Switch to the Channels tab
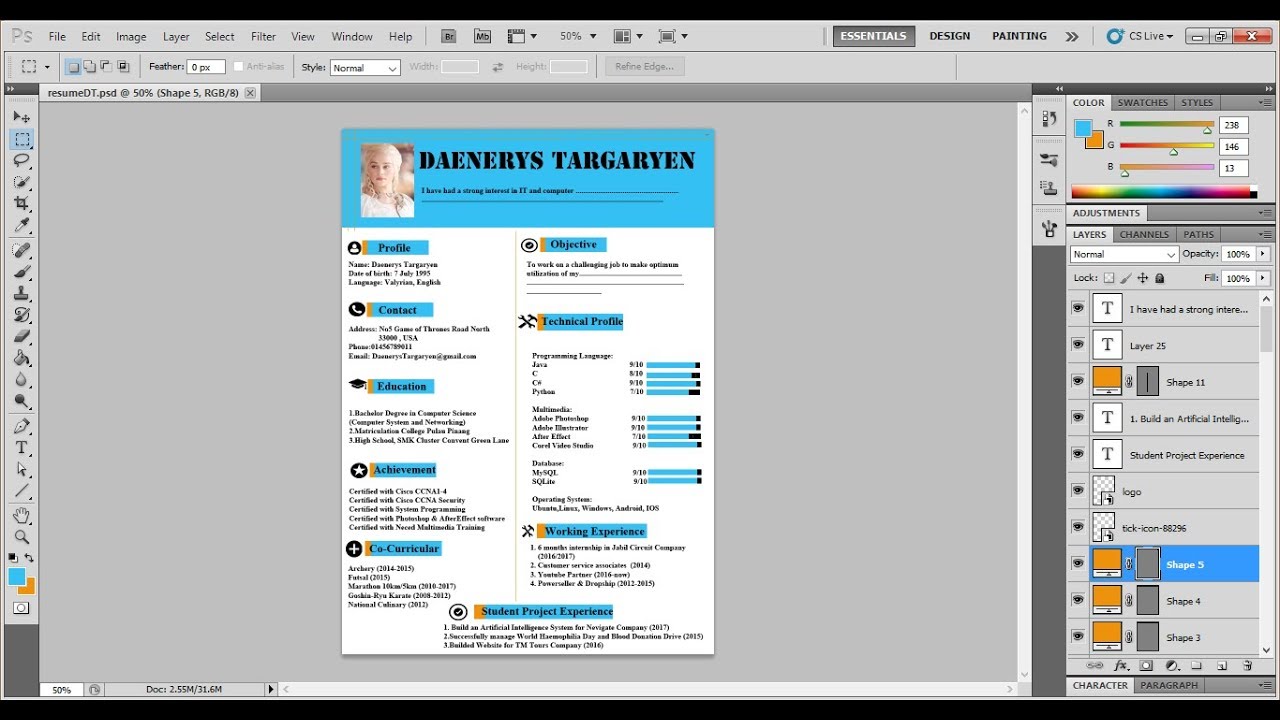This screenshot has width=1280, height=720. coord(1143,233)
